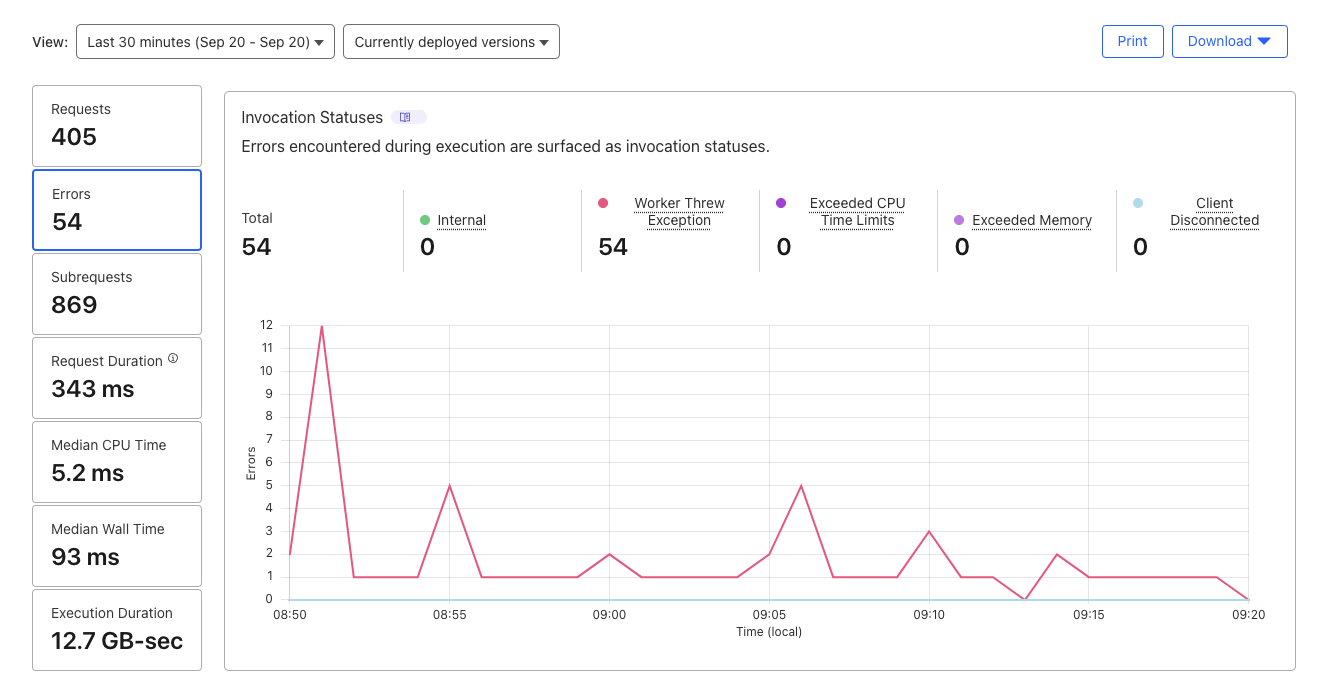Click the Exceeded Memory legend dot
The height and width of the screenshot is (700, 1317).
point(959,220)
